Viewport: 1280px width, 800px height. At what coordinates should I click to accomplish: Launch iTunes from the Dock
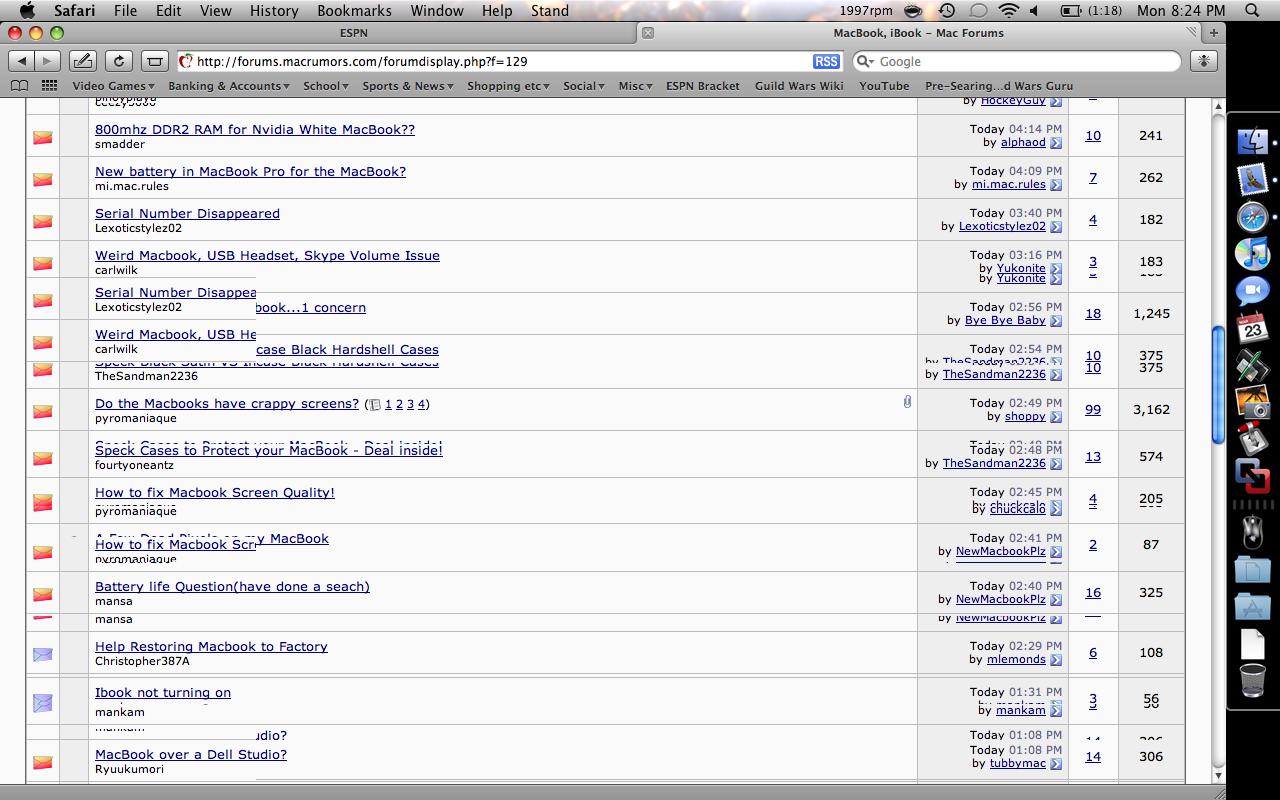click(1252, 253)
